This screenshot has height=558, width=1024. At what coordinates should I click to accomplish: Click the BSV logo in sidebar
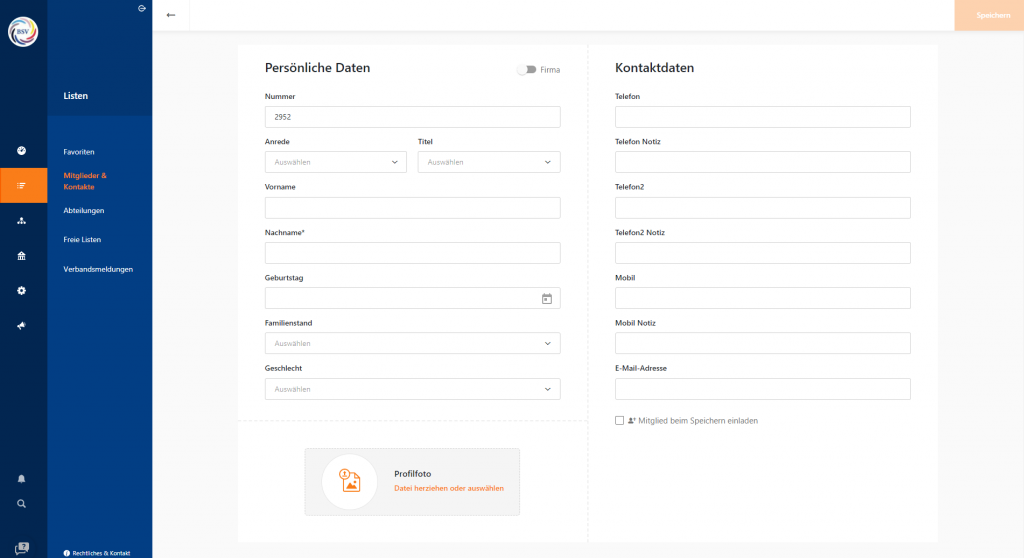click(x=23, y=33)
